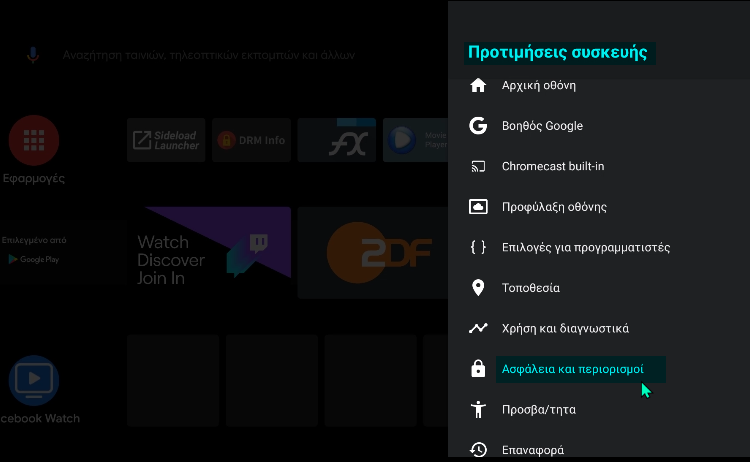Image resolution: width=750 pixels, height=462 pixels.
Task: Click the search field for movies and shows
Action: 209,55
